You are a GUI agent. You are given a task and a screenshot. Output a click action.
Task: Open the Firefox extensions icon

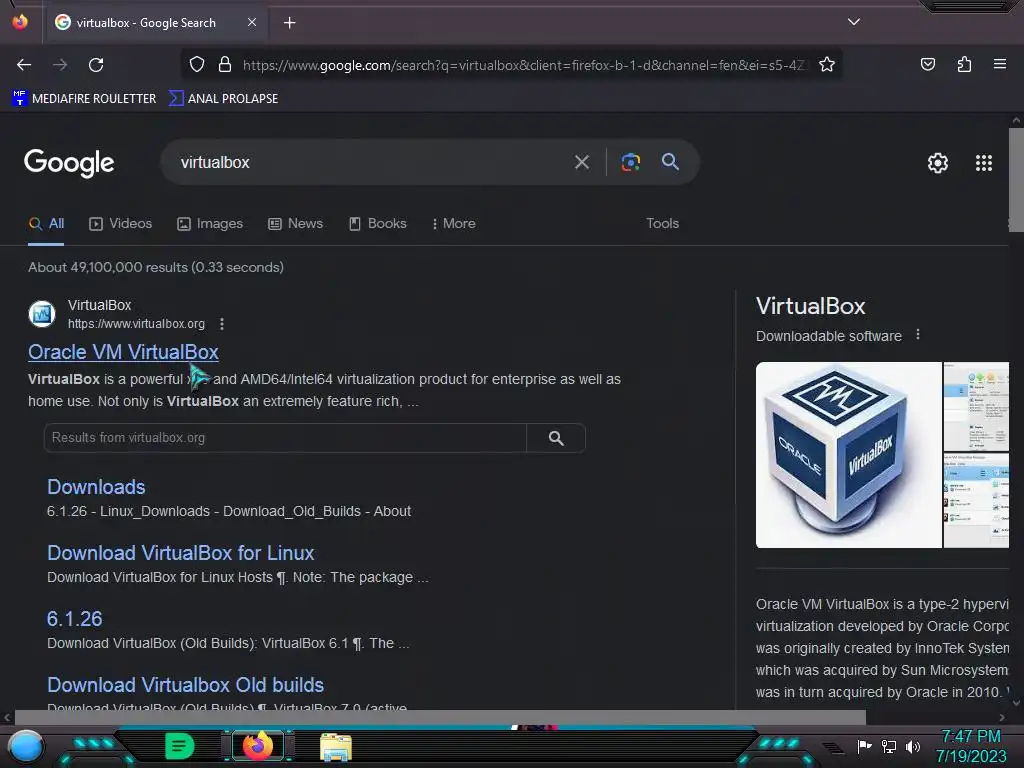[964, 64]
